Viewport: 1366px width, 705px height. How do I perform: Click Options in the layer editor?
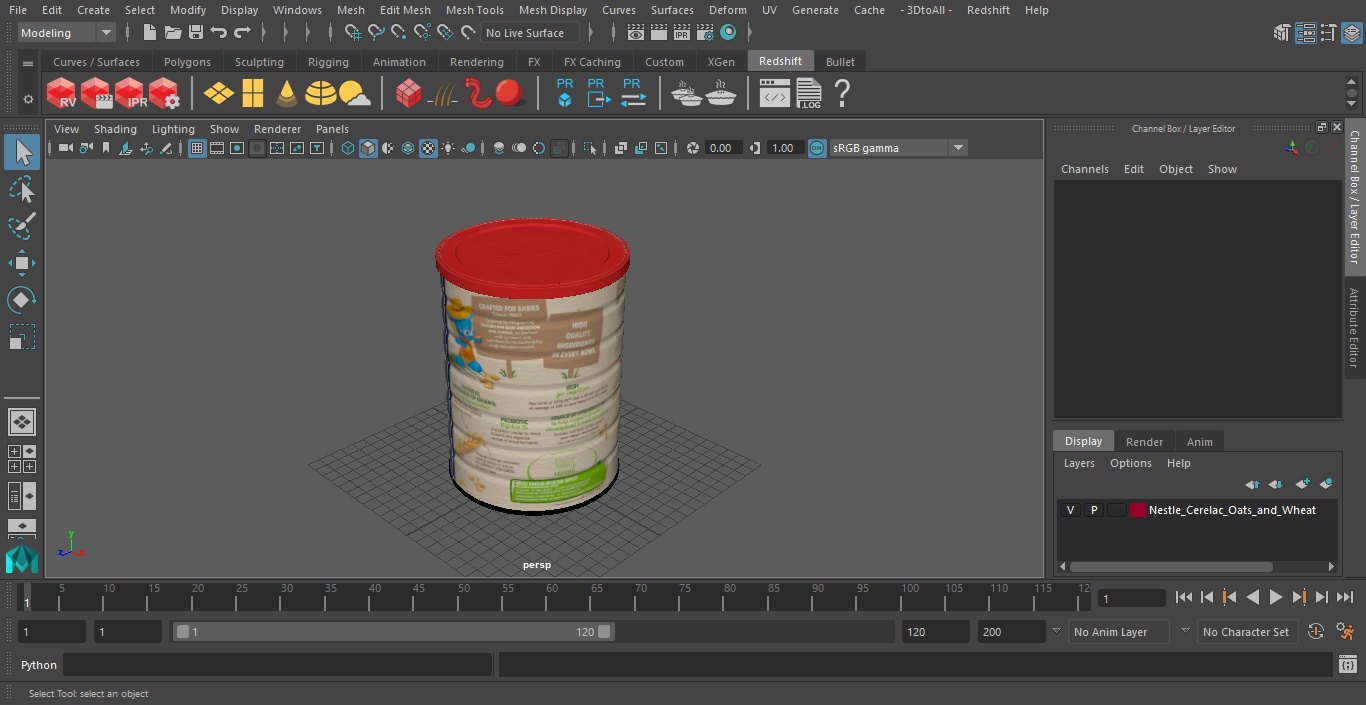(1131, 463)
